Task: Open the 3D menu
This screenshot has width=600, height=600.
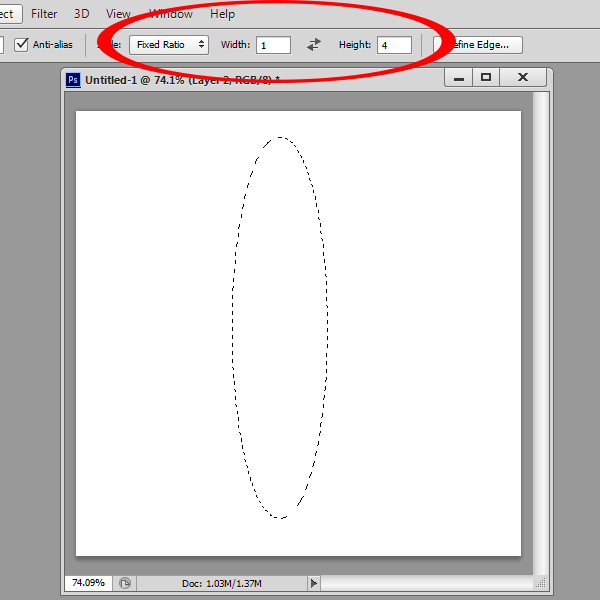Action: point(82,14)
